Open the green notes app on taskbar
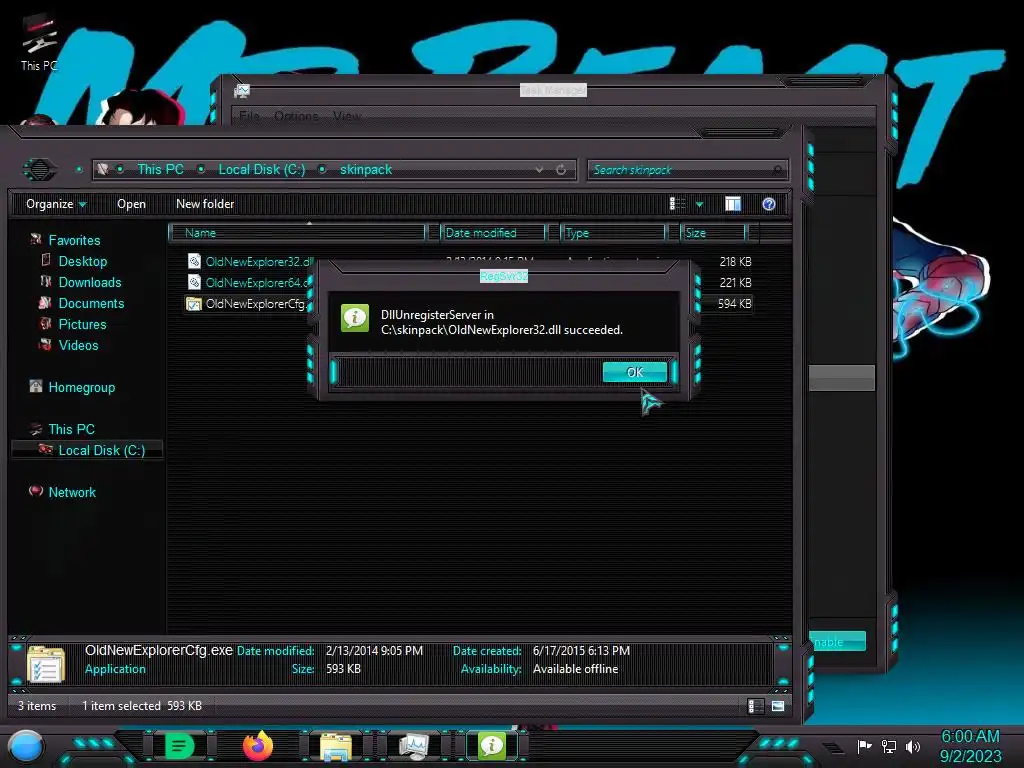Image resolution: width=1024 pixels, height=768 pixels. click(179, 746)
